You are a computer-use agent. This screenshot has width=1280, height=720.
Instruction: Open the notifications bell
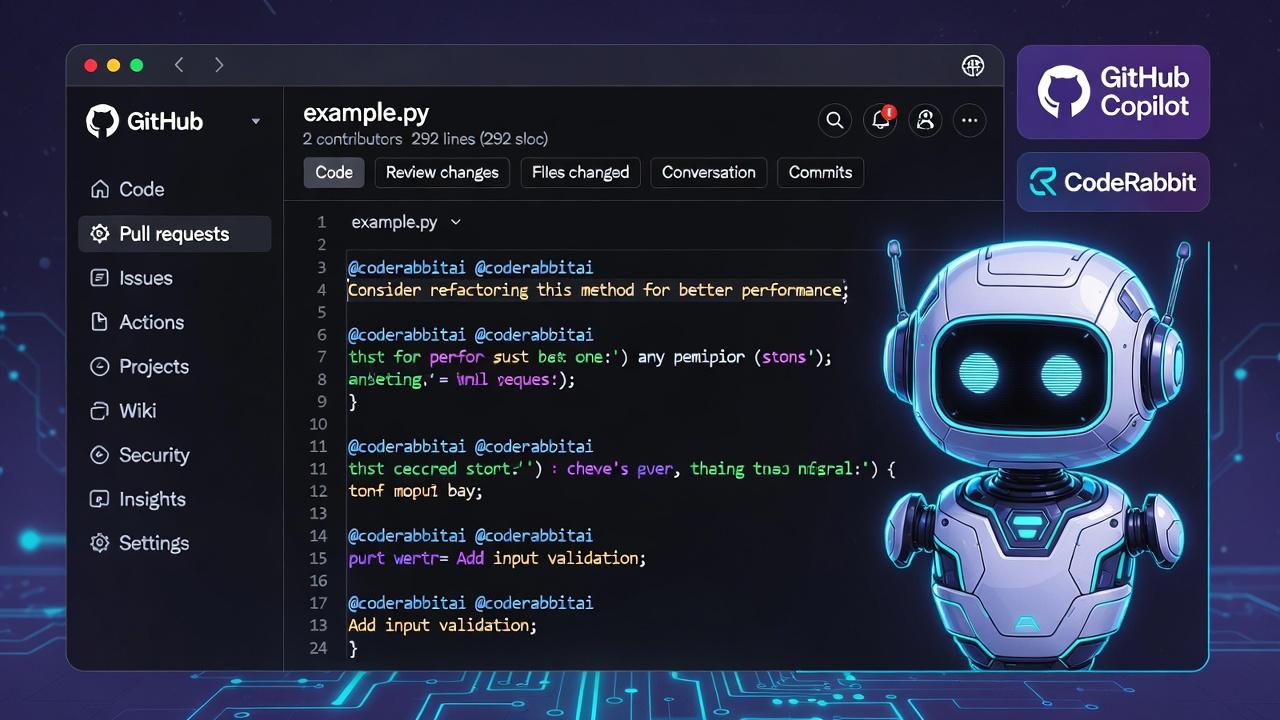(x=880, y=120)
